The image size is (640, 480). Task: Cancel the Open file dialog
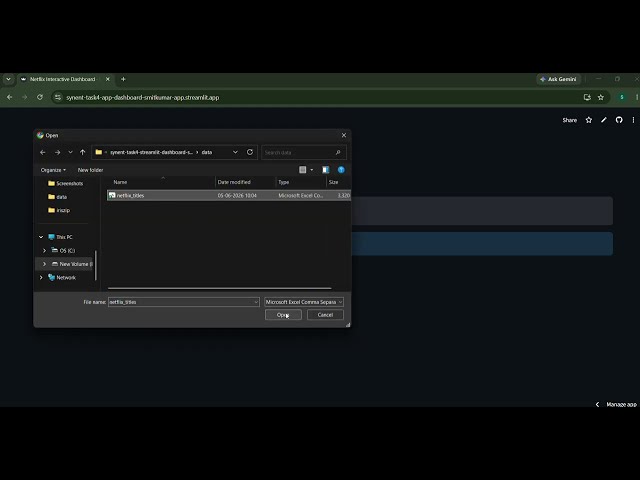[325, 315]
